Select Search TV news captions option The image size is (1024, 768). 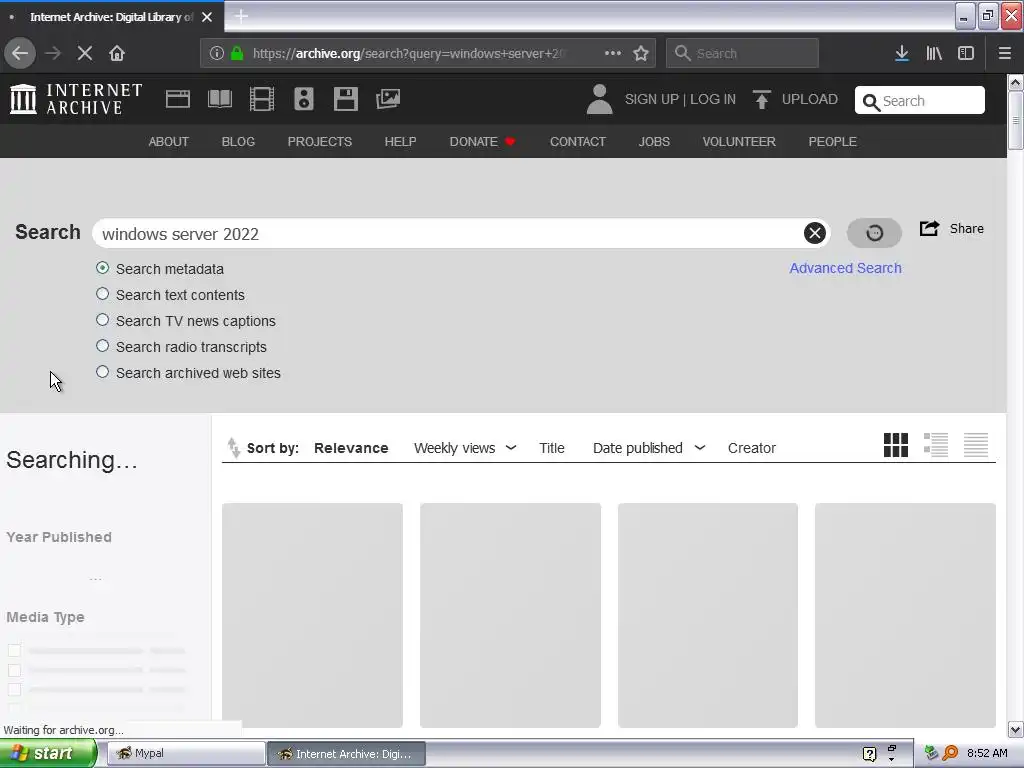point(103,320)
